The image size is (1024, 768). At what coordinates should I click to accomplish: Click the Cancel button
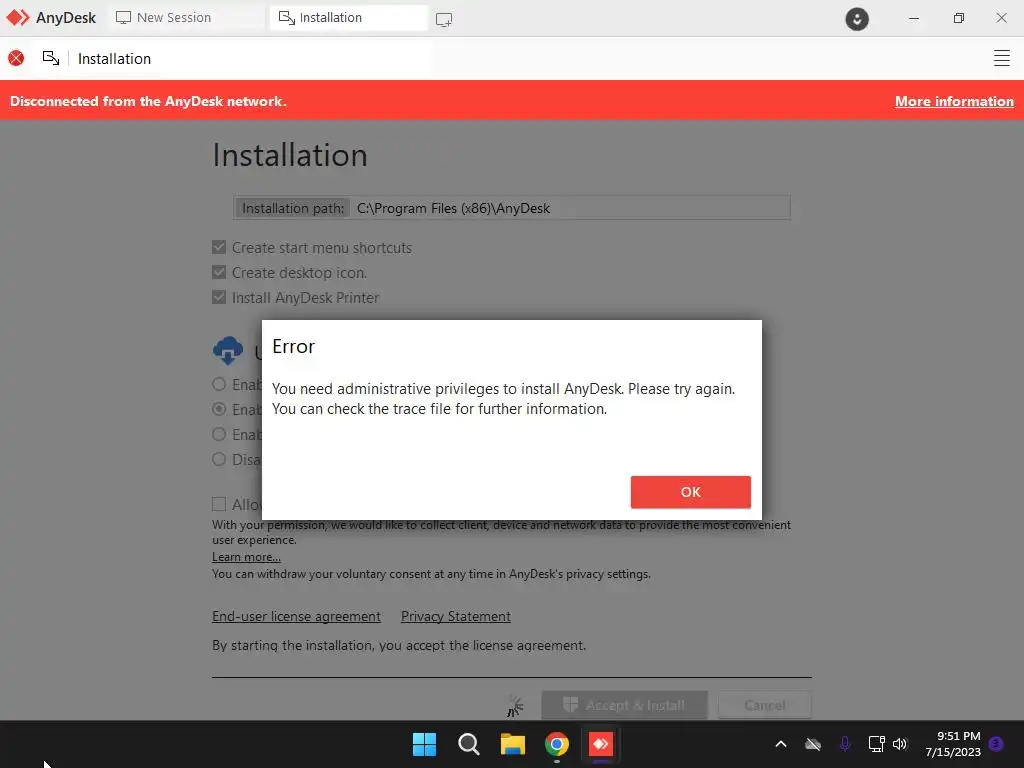765,705
